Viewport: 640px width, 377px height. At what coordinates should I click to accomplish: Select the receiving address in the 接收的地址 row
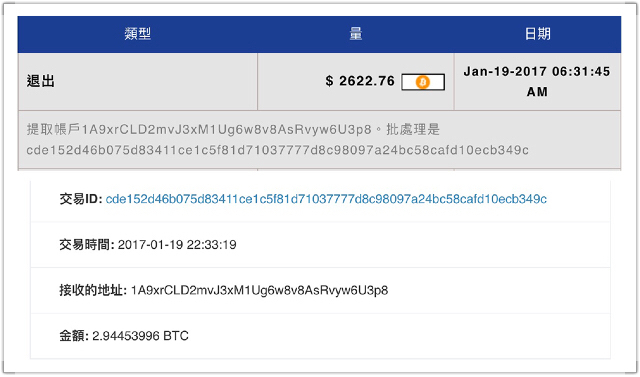[x=260, y=291]
